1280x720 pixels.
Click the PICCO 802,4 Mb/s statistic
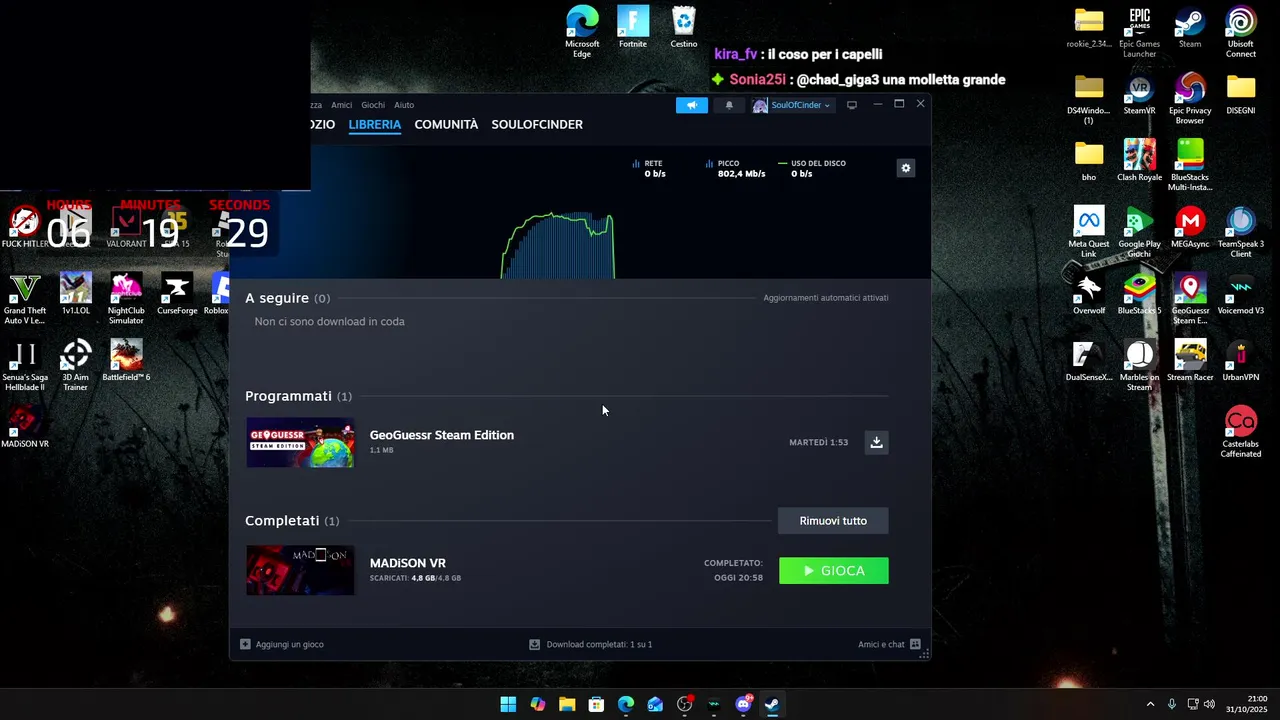[735, 168]
